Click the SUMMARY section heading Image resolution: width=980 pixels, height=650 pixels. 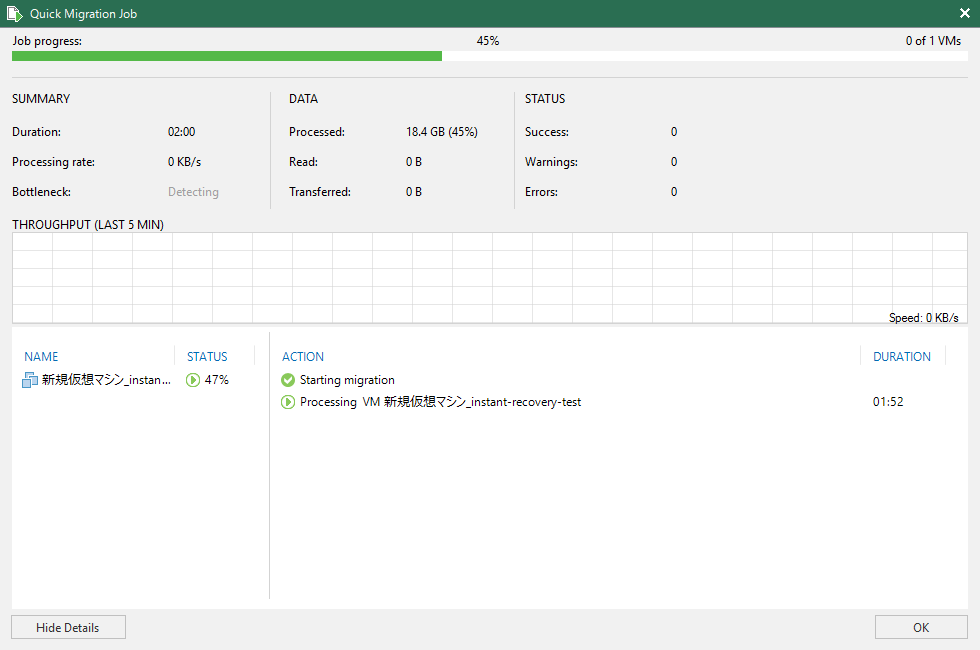click(x=41, y=99)
